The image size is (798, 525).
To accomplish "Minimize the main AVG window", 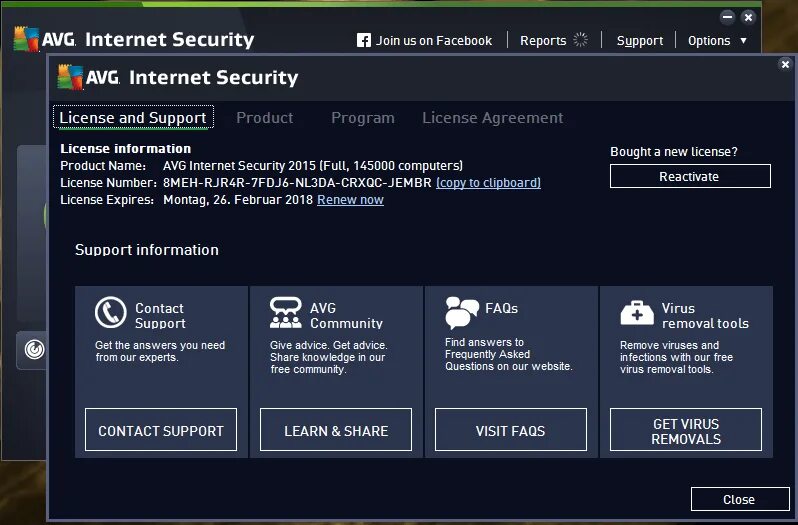I will point(728,17).
